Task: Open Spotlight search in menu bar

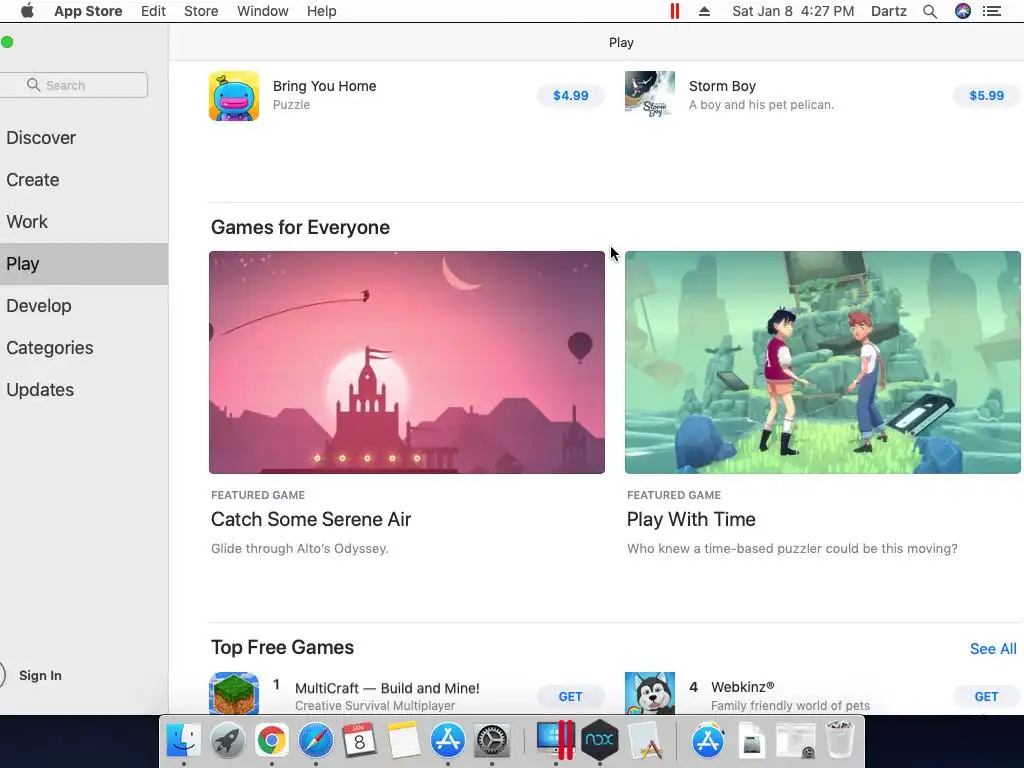Action: pyautogui.click(x=930, y=11)
